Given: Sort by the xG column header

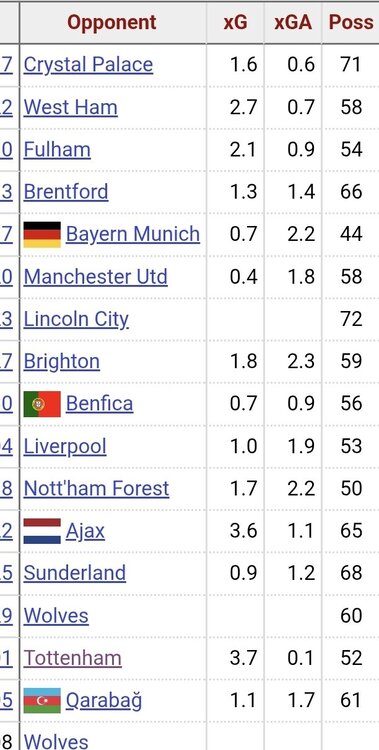Looking at the screenshot, I should pos(235,22).
